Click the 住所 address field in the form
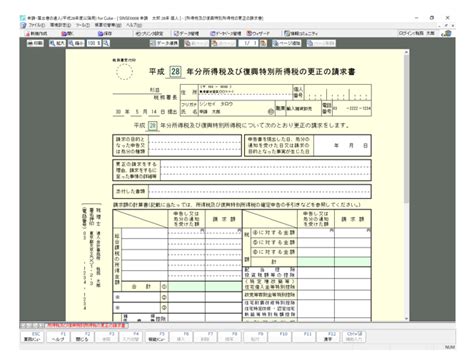 (245, 92)
